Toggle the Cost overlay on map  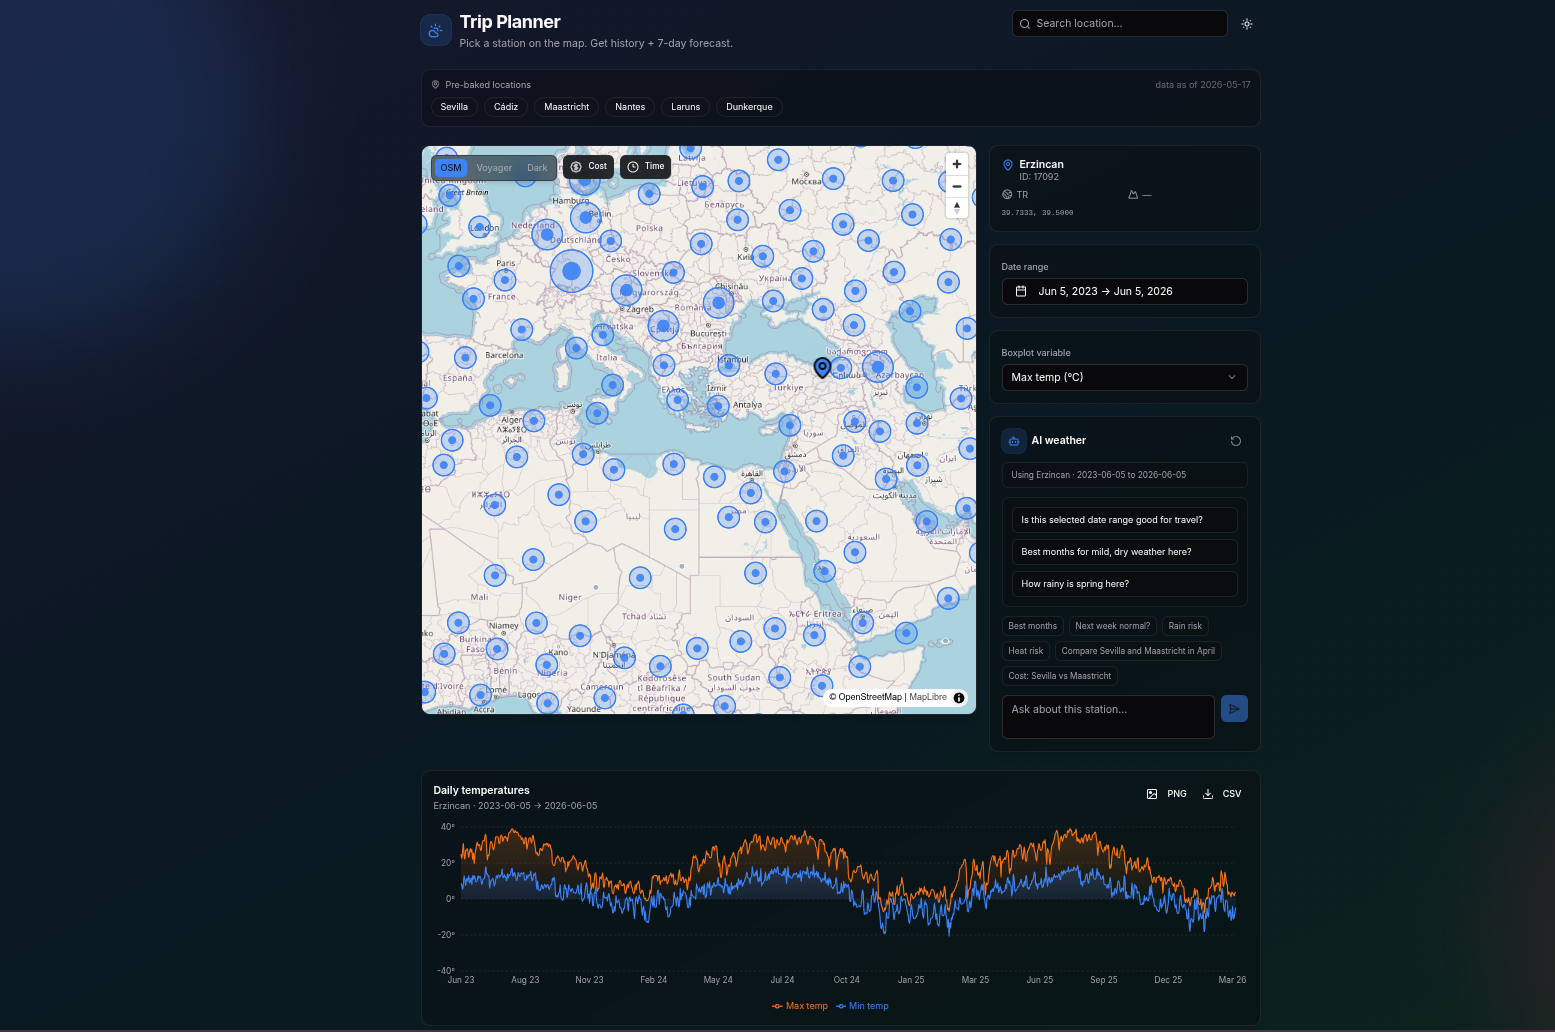tap(588, 167)
